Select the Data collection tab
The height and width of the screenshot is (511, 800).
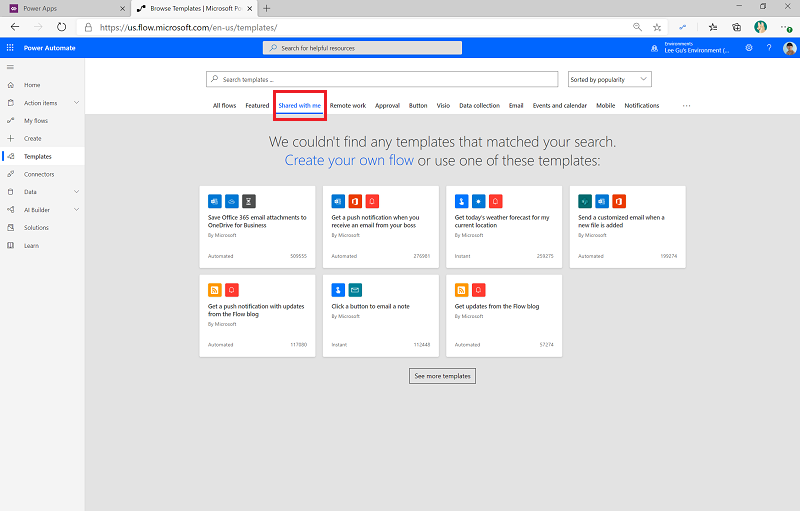pos(480,106)
